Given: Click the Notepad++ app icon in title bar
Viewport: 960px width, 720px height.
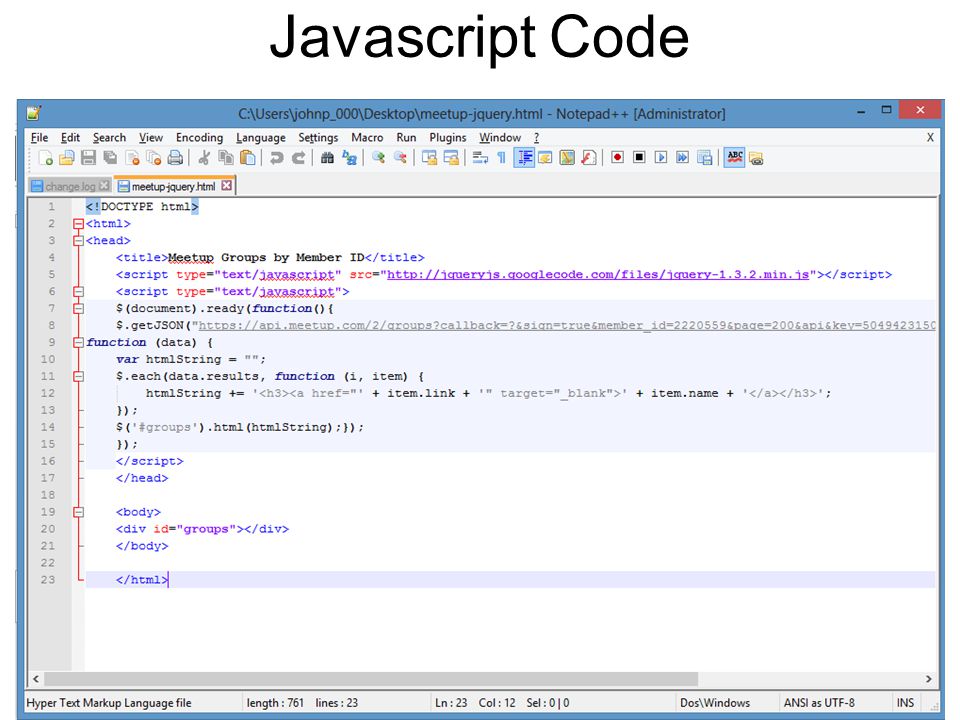Looking at the screenshot, I should tap(34, 113).
